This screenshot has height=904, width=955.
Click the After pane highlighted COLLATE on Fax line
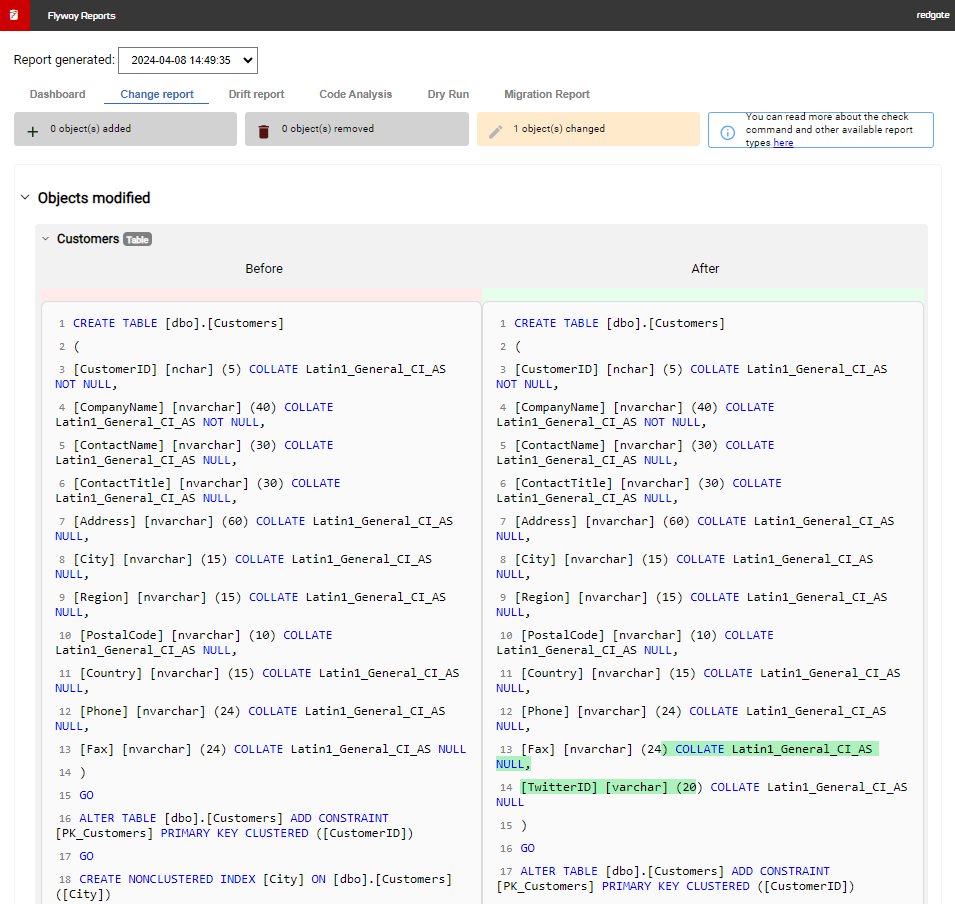(x=700, y=749)
